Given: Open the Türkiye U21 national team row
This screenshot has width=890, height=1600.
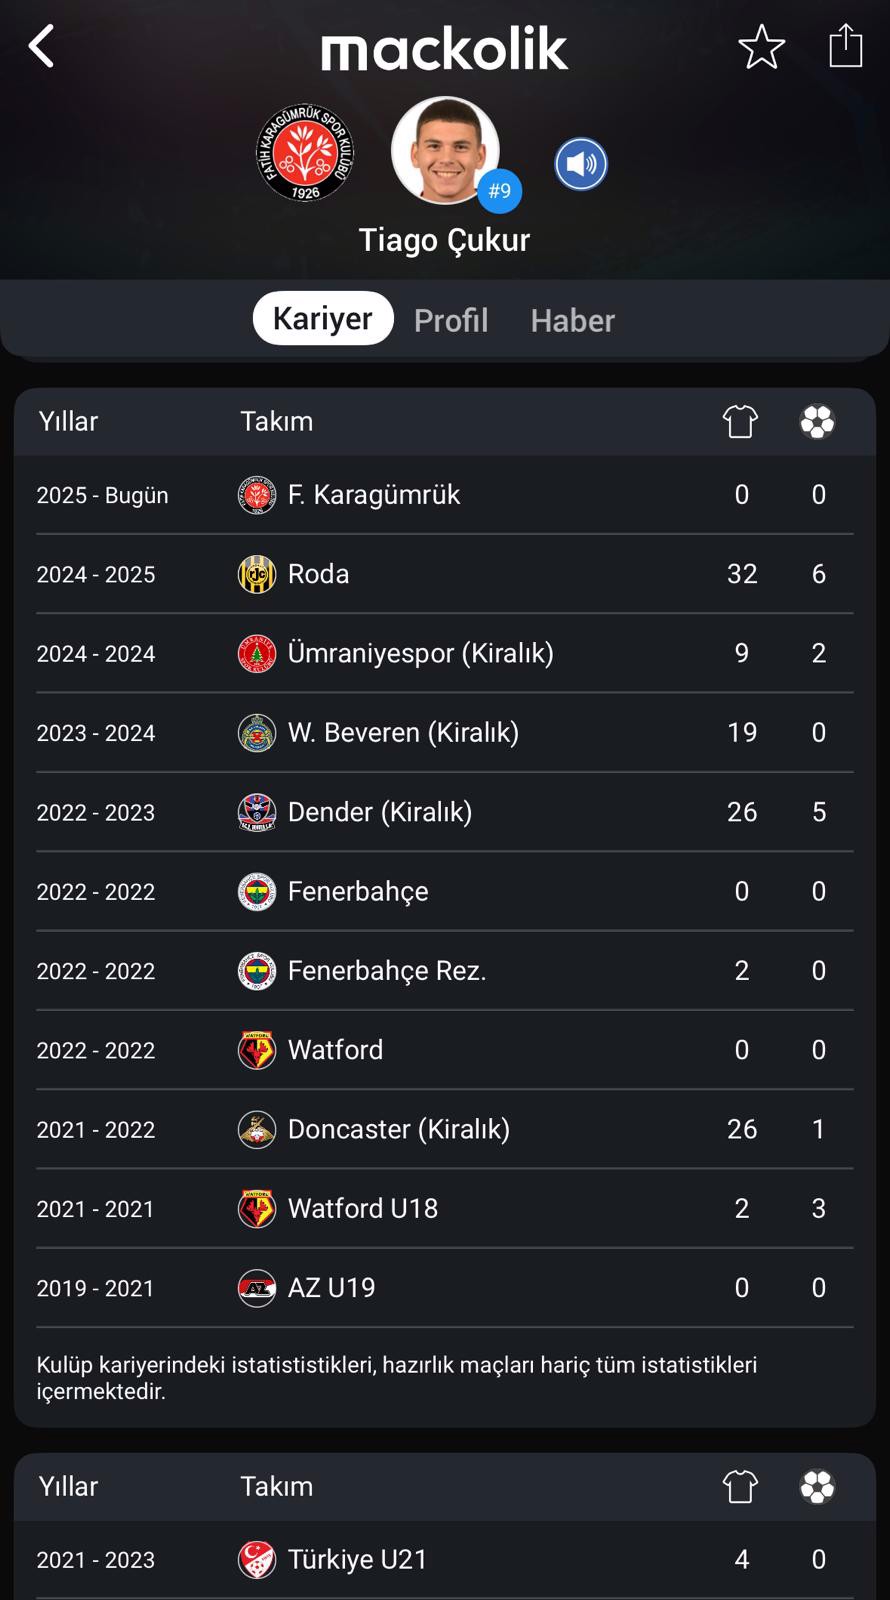Looking at the screenshot, I should (445, 1560).
